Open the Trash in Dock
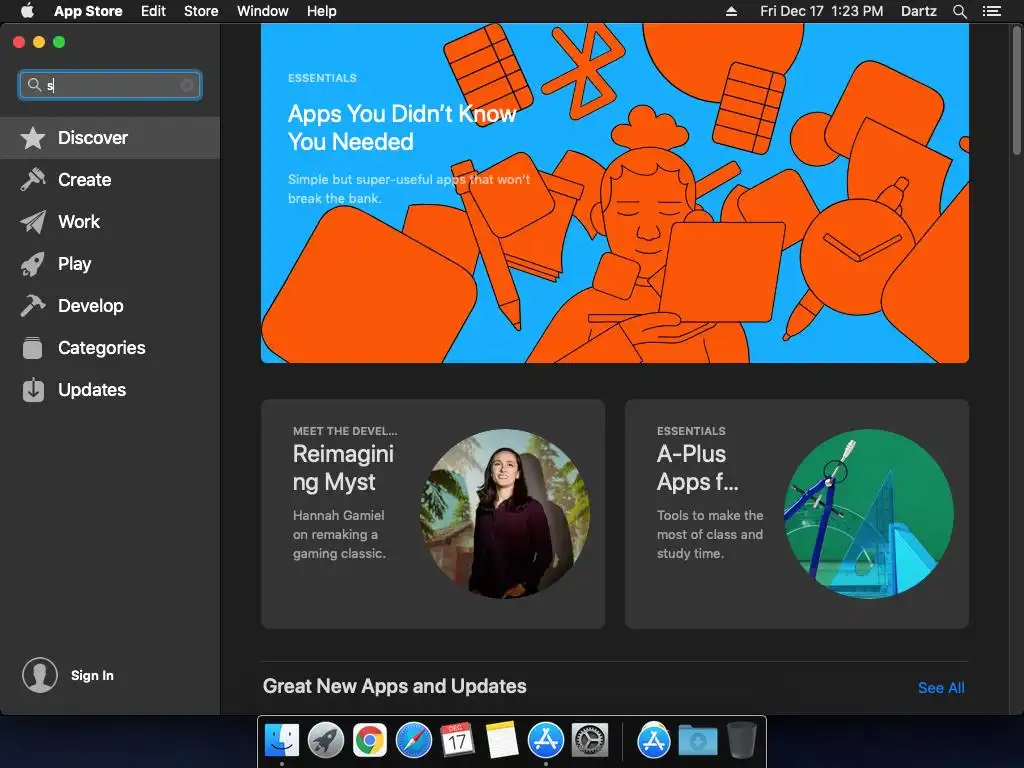This screenshot has width=1024, height=768. [x=742, y=741]
